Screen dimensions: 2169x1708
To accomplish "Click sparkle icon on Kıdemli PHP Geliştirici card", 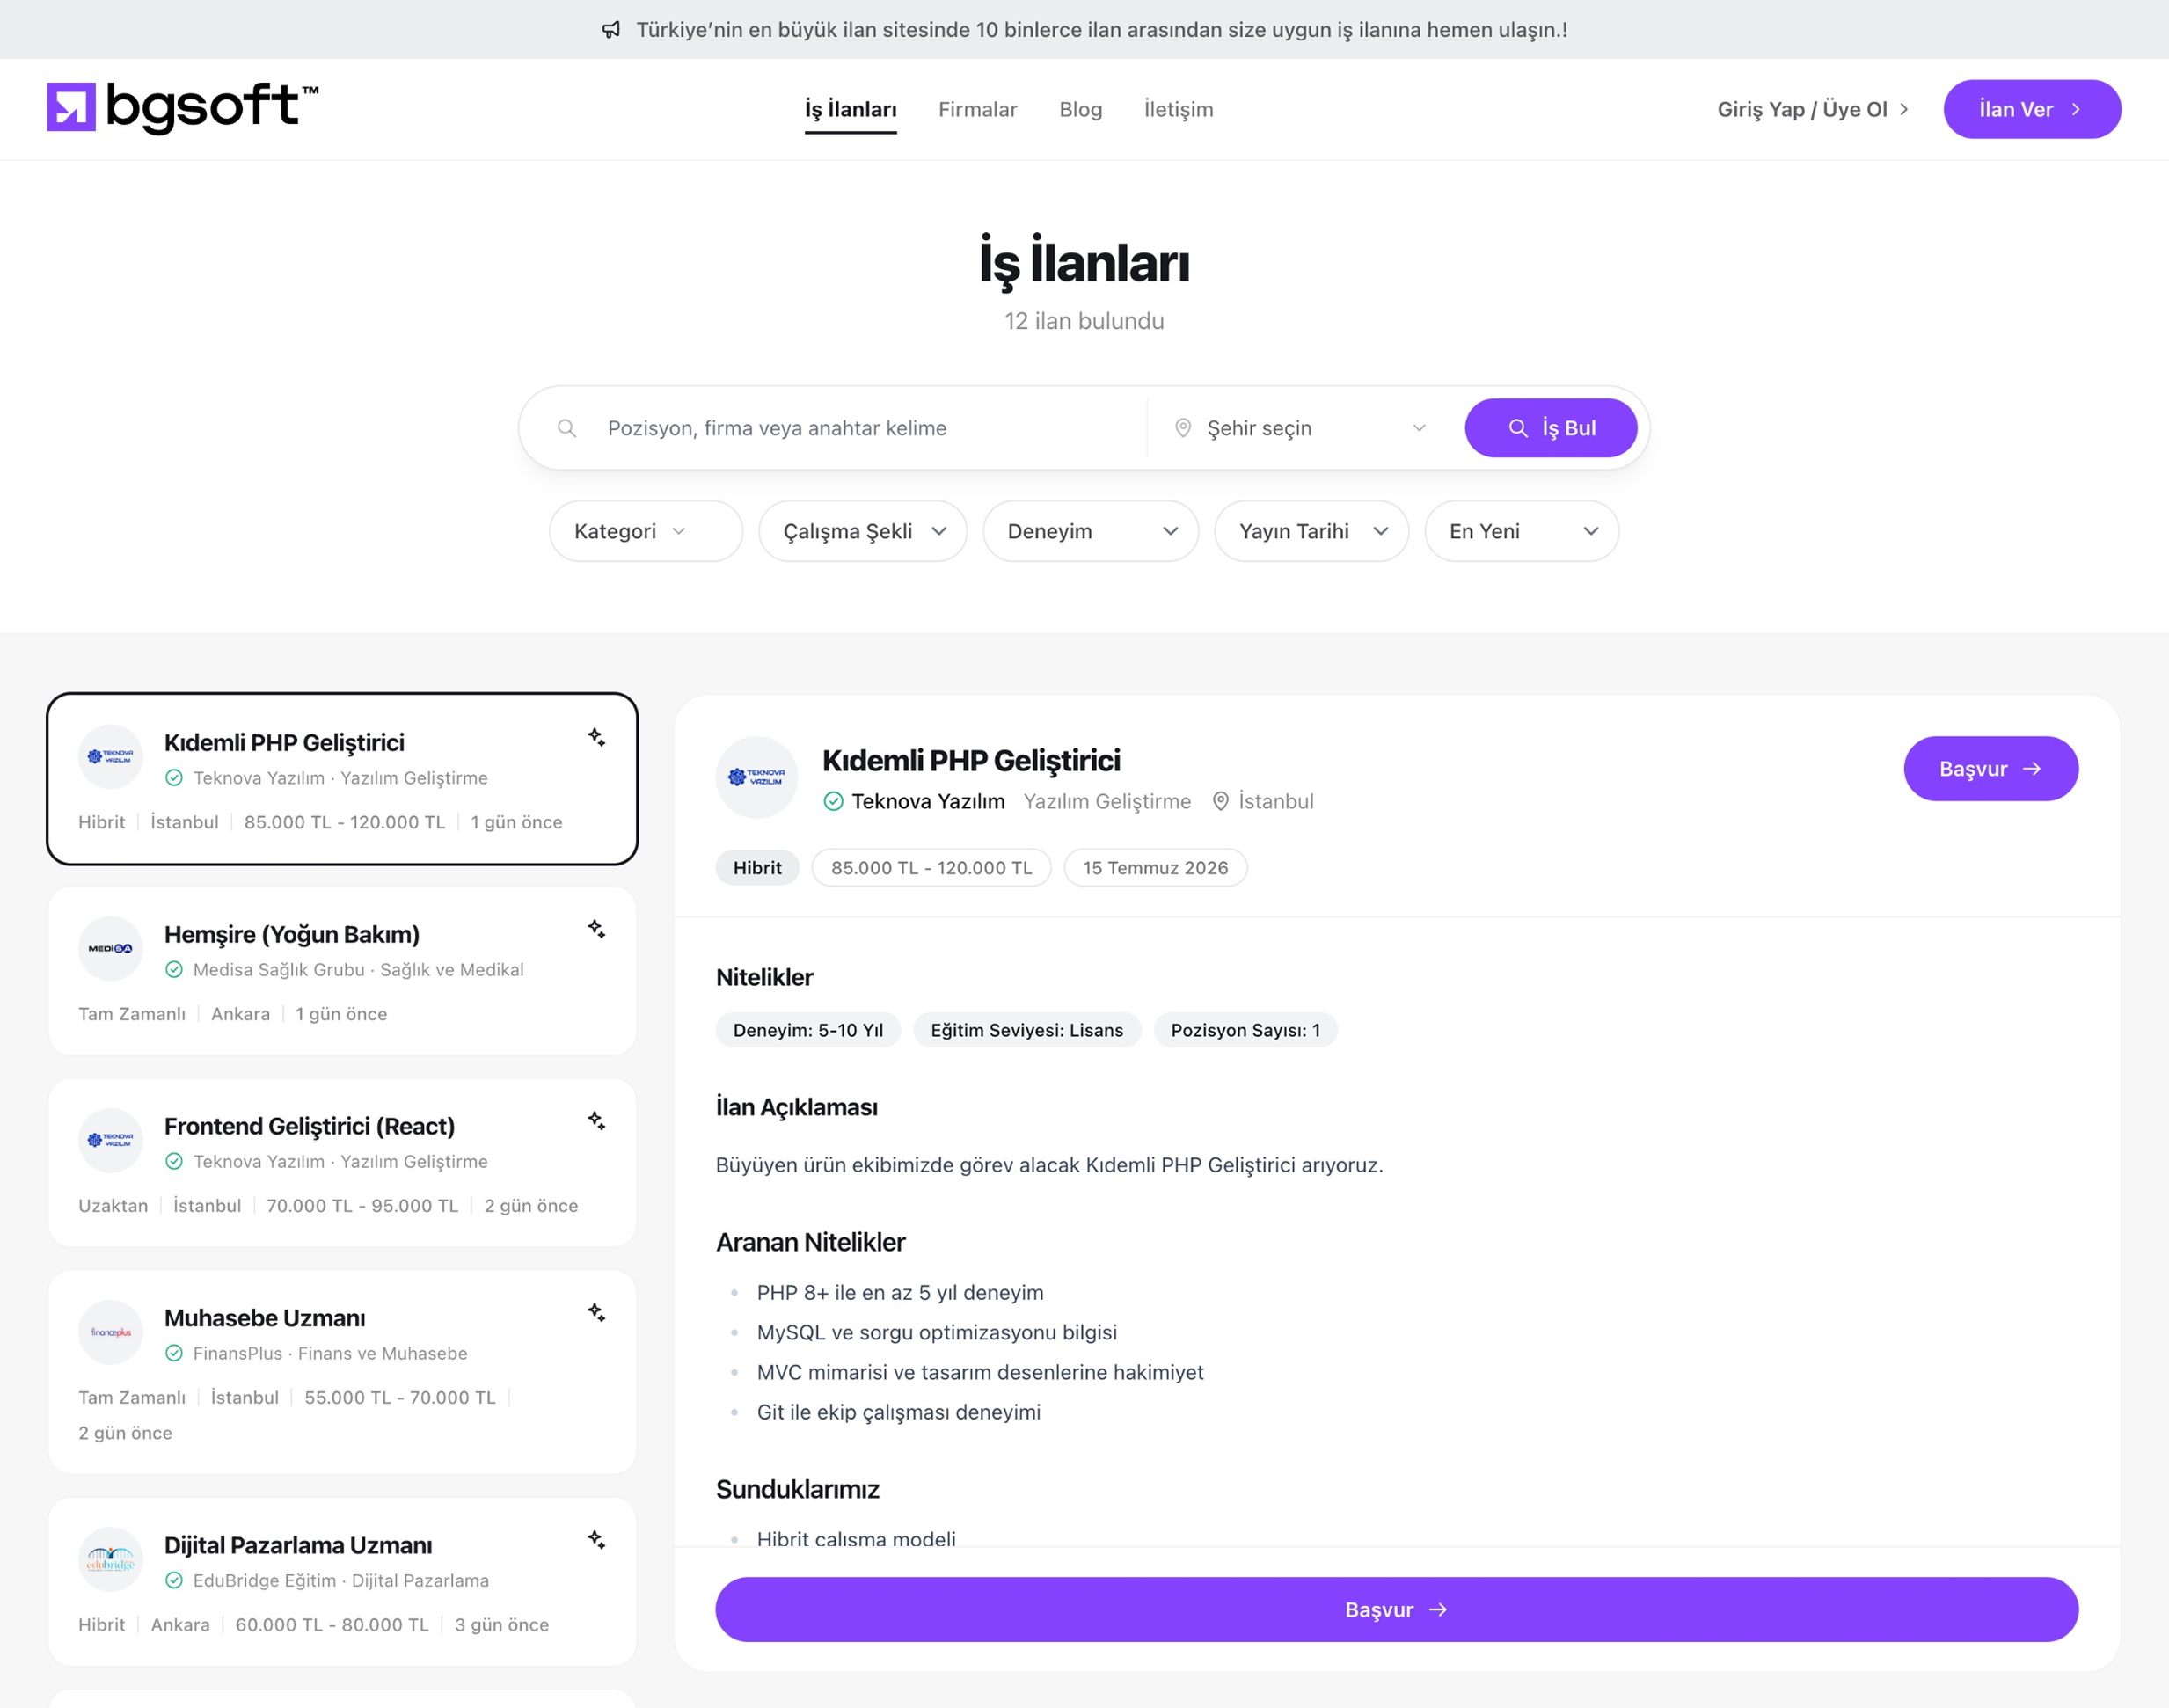I will pyautogui.click(x=596, y=737).
